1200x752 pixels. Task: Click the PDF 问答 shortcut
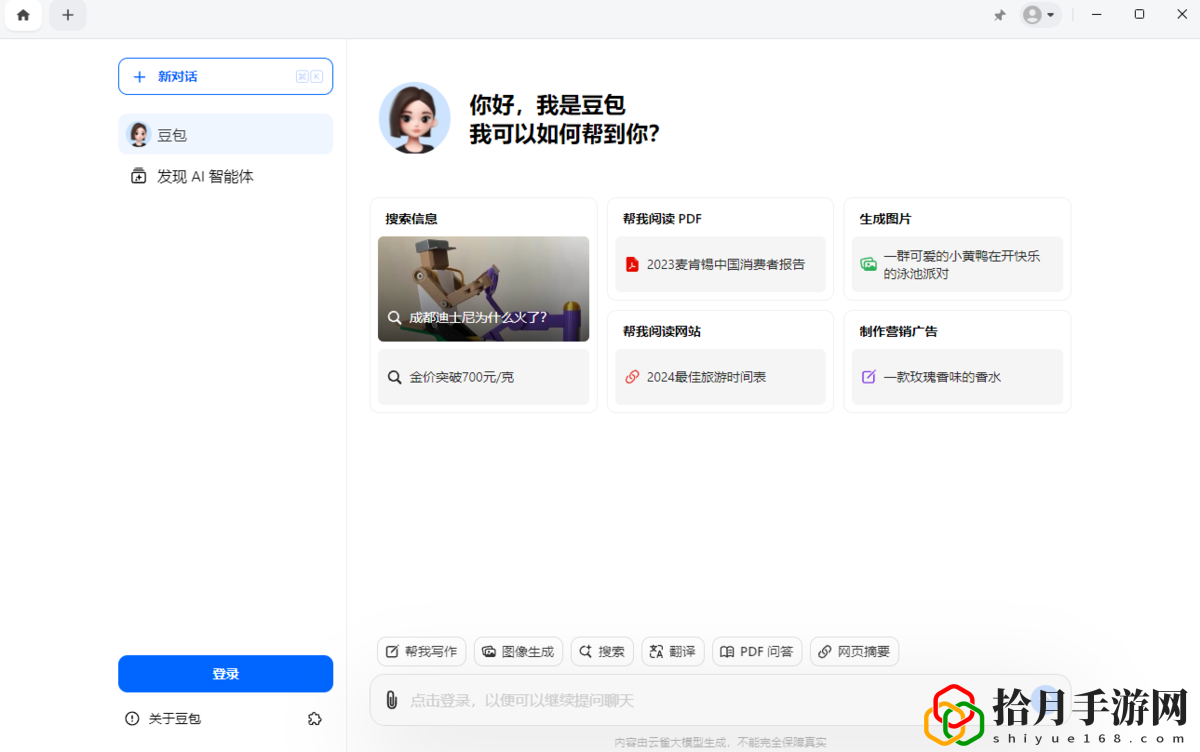pyautogui.click(x=757, y=652)
